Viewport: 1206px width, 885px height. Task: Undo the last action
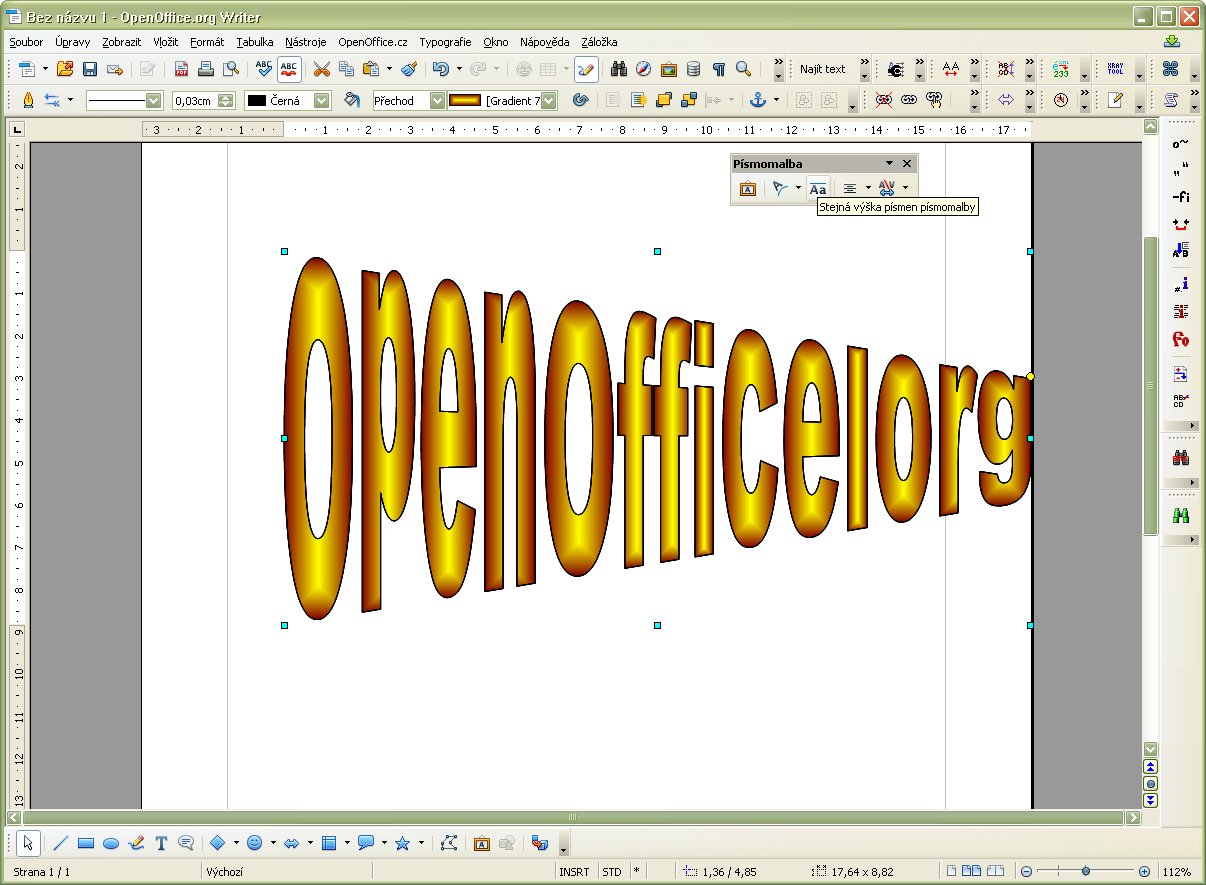[440, 69]
